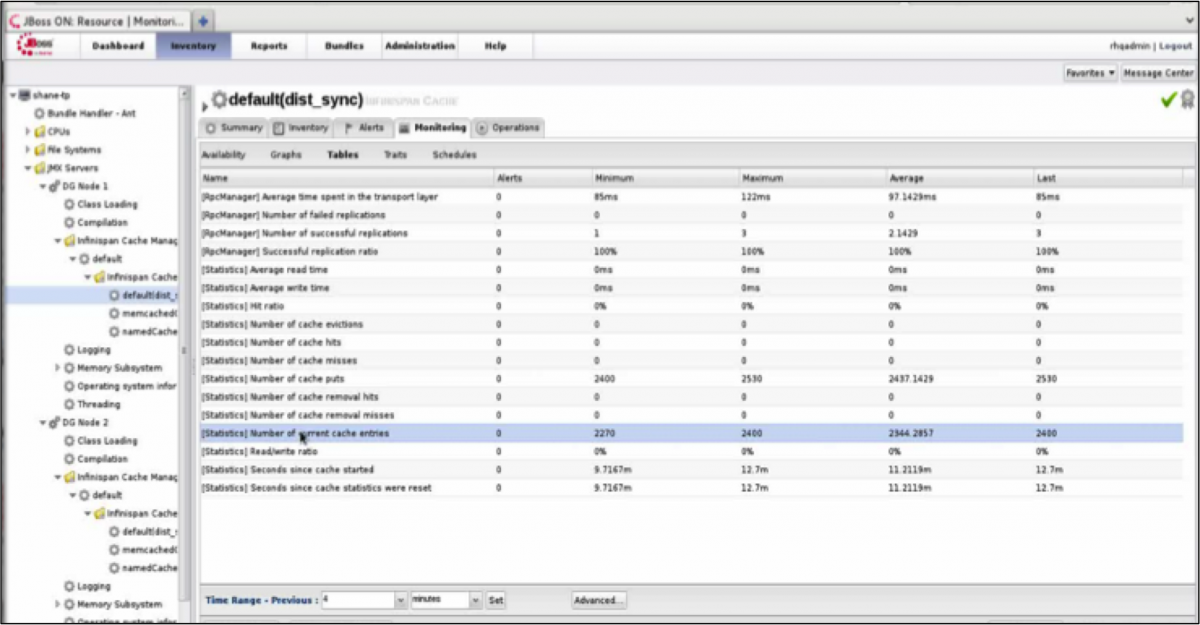Click the Logout link
The width and height of the screenshot is (1200, 625).
coord(1175,46)
